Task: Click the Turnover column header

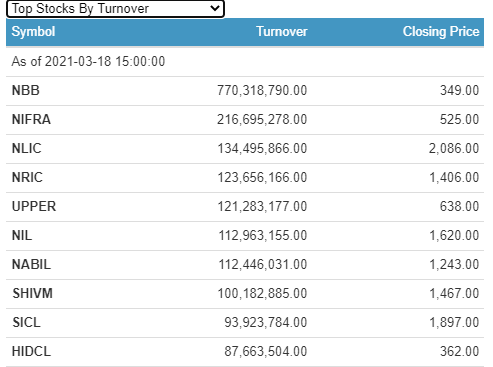Action: (282, 32)
